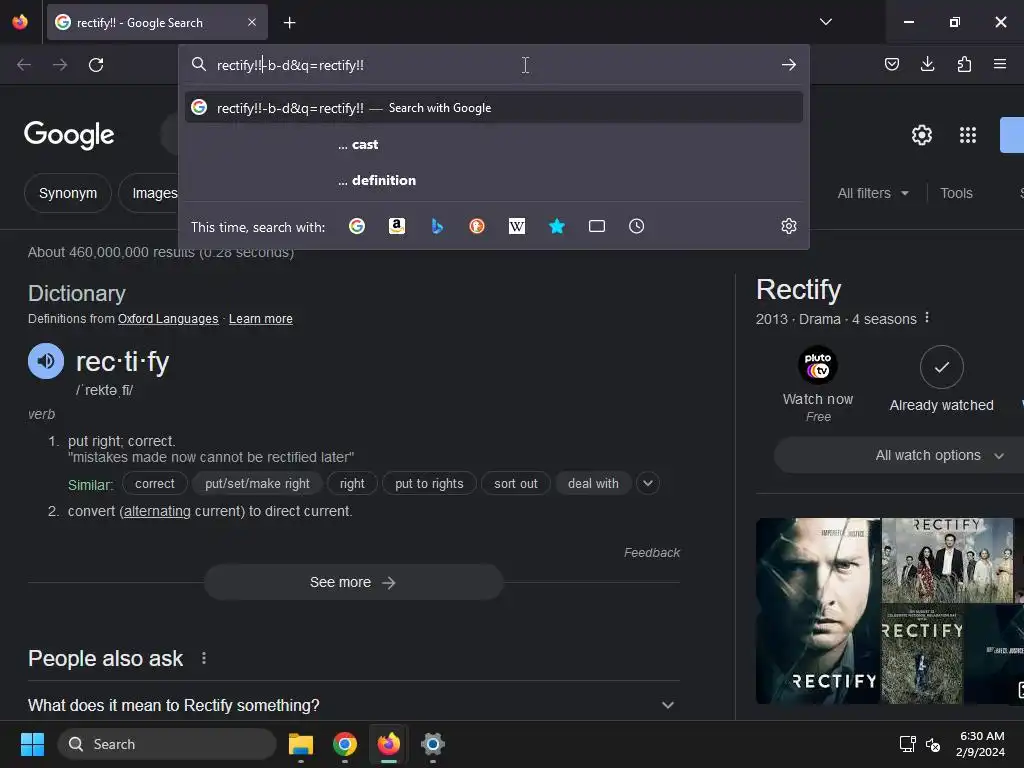The height and width of the screenshot is (768, 1024).
Task: Choose the '... definition' suggestion
Action: click(x=494, y=180)
